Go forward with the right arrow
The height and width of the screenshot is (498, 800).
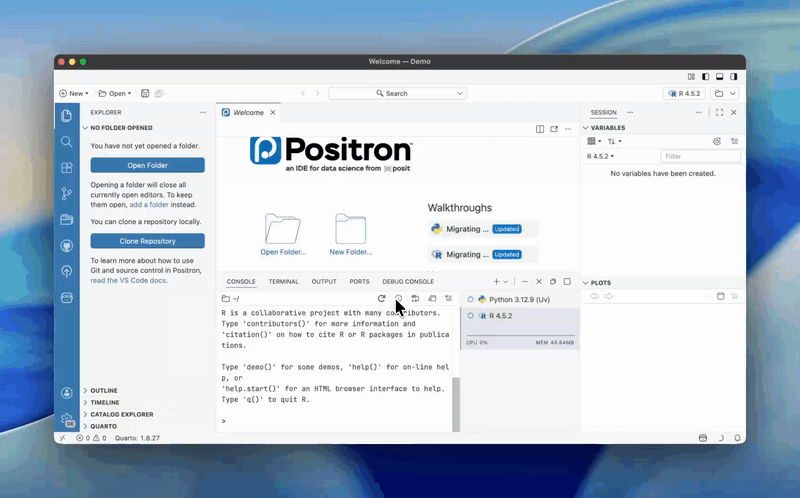(x=317, y=93)
